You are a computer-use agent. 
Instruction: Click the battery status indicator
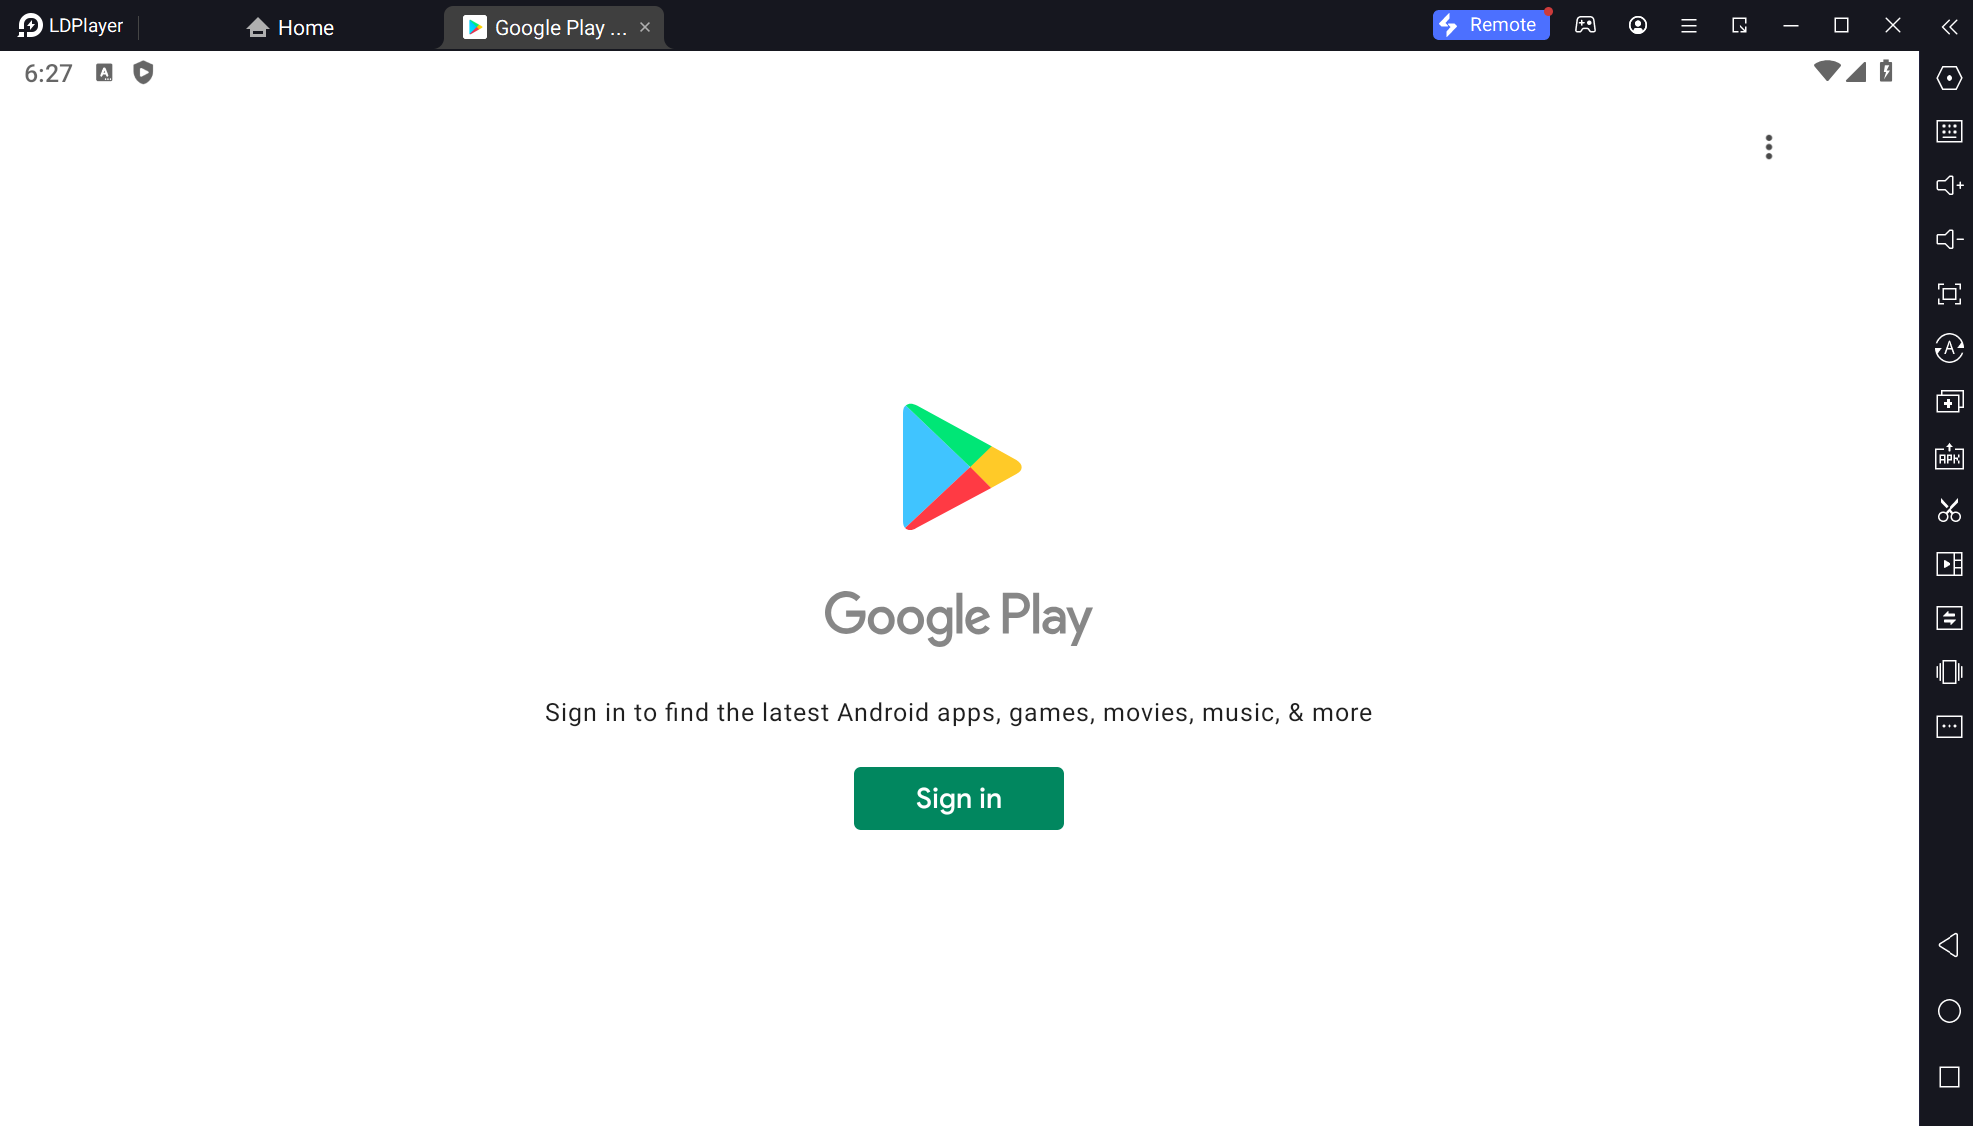[x=1886, y=73]
